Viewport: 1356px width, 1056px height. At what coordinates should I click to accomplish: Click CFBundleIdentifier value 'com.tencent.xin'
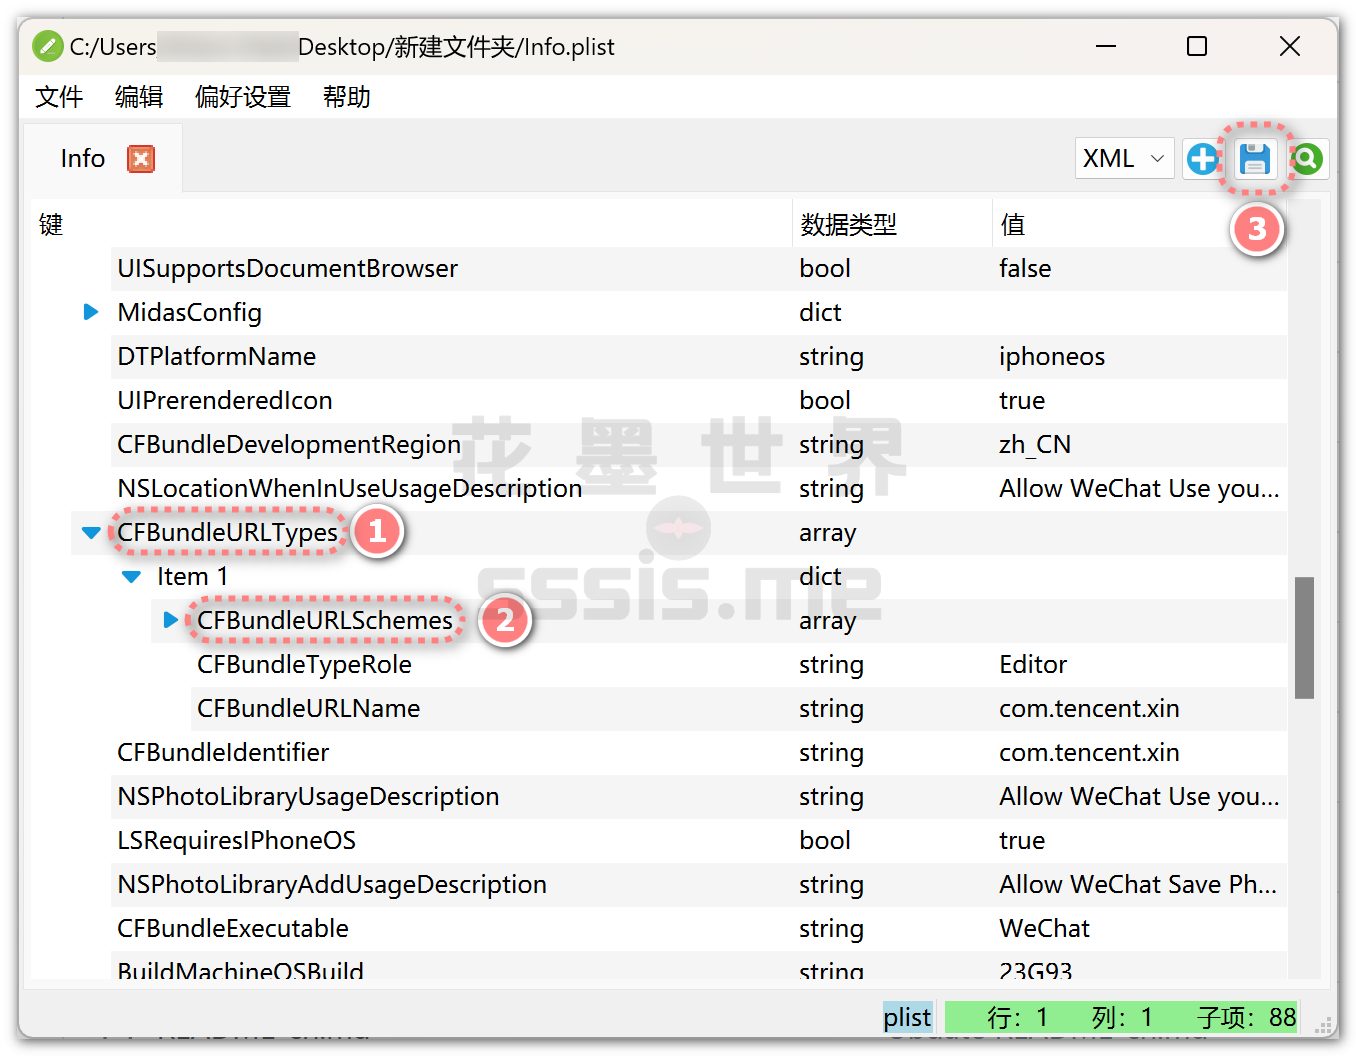(x=1089, y=752)
